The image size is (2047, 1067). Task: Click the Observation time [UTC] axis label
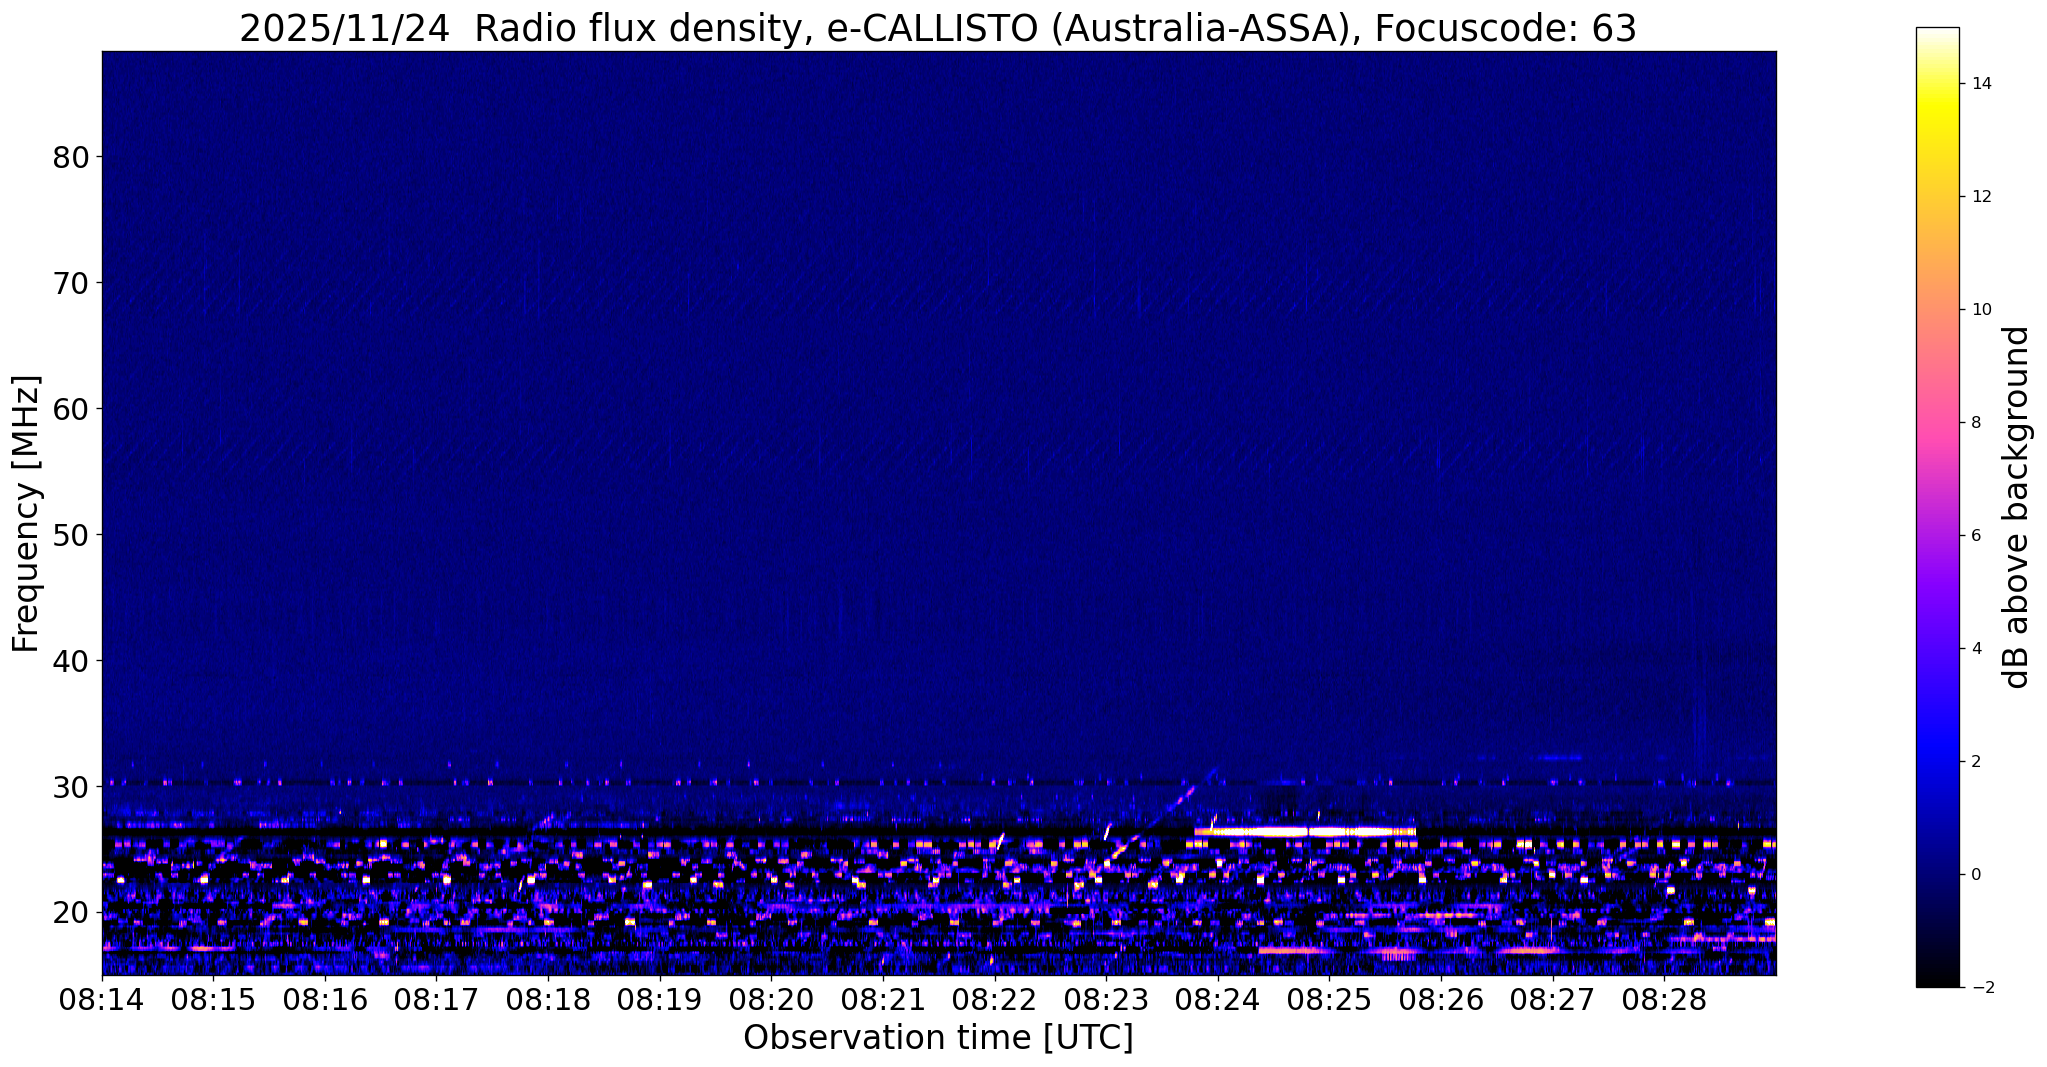(x=938, y=1039)
